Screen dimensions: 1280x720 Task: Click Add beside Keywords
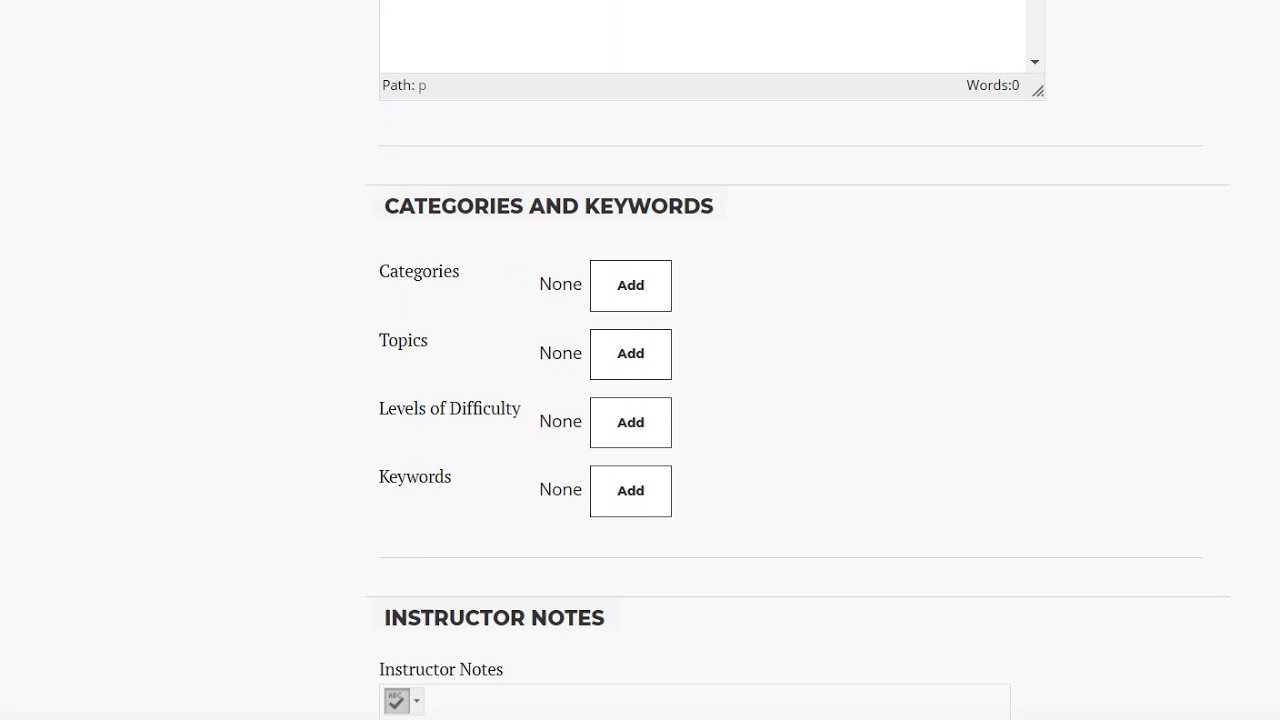coord(630,491)
